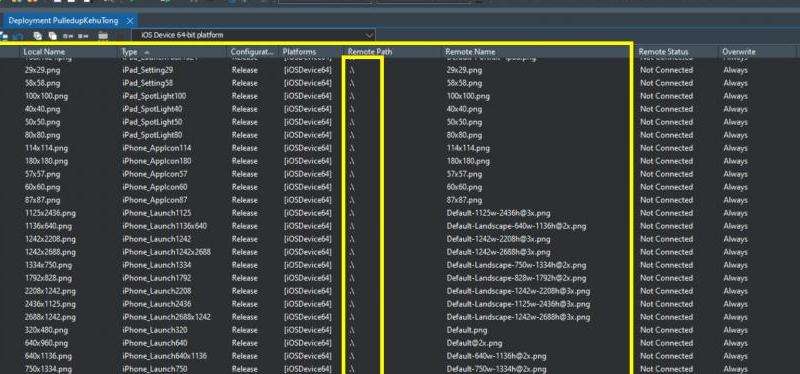Select local file 1125x2436.png
800x374 pixels.
(50, 213)
